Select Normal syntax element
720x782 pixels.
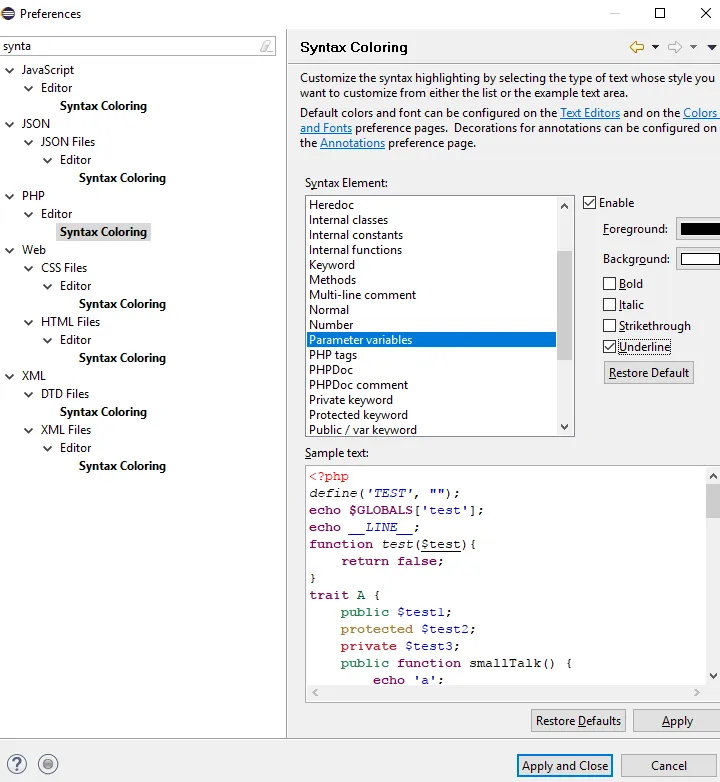pyautogui.click(x=431, y=310)
